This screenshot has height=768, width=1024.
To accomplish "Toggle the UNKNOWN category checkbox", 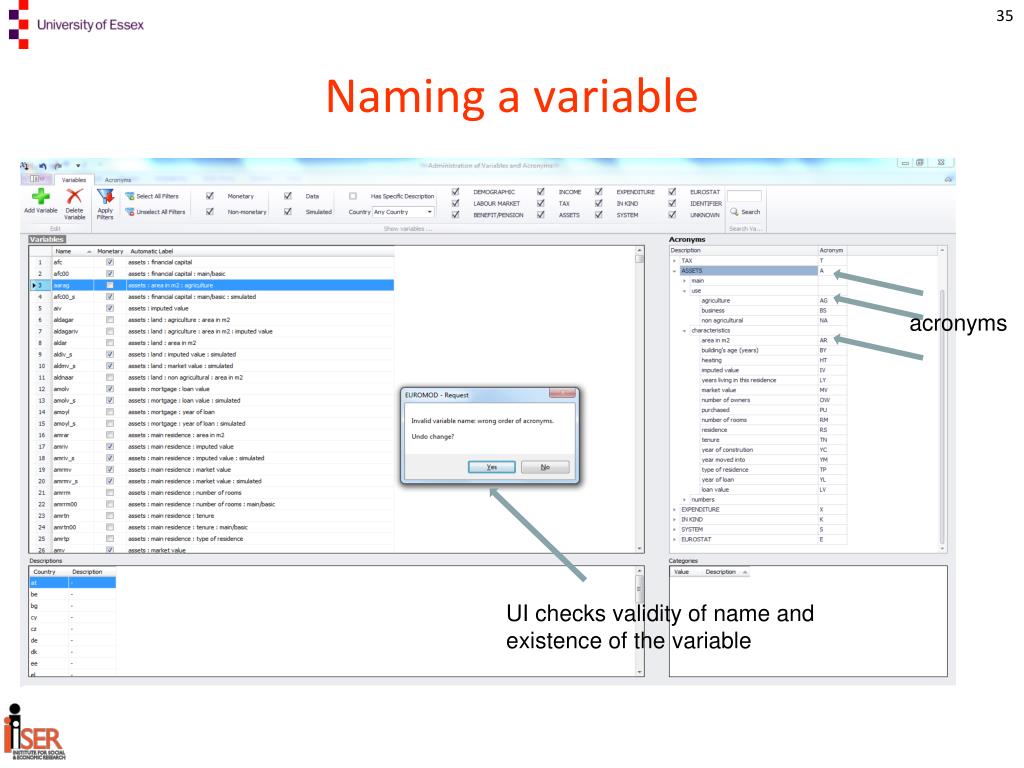I will pos(673,215).
